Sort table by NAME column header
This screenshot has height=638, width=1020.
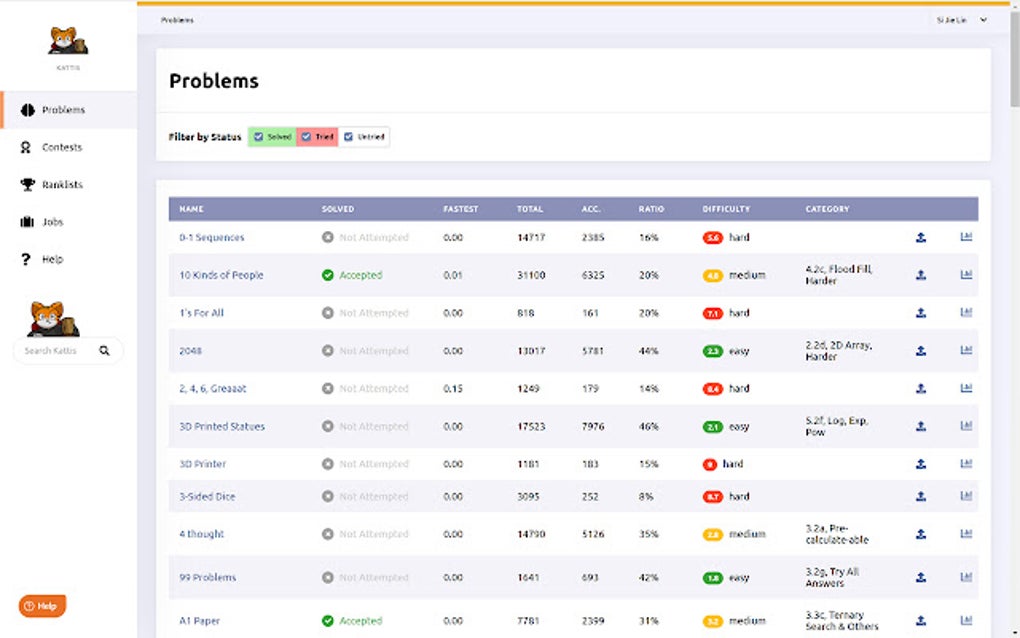pos(191,209)
